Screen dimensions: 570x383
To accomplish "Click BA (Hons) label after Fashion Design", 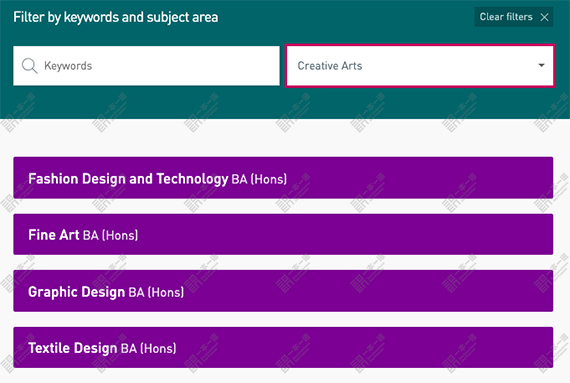I will pyautogui.click(x=259, y=179).
